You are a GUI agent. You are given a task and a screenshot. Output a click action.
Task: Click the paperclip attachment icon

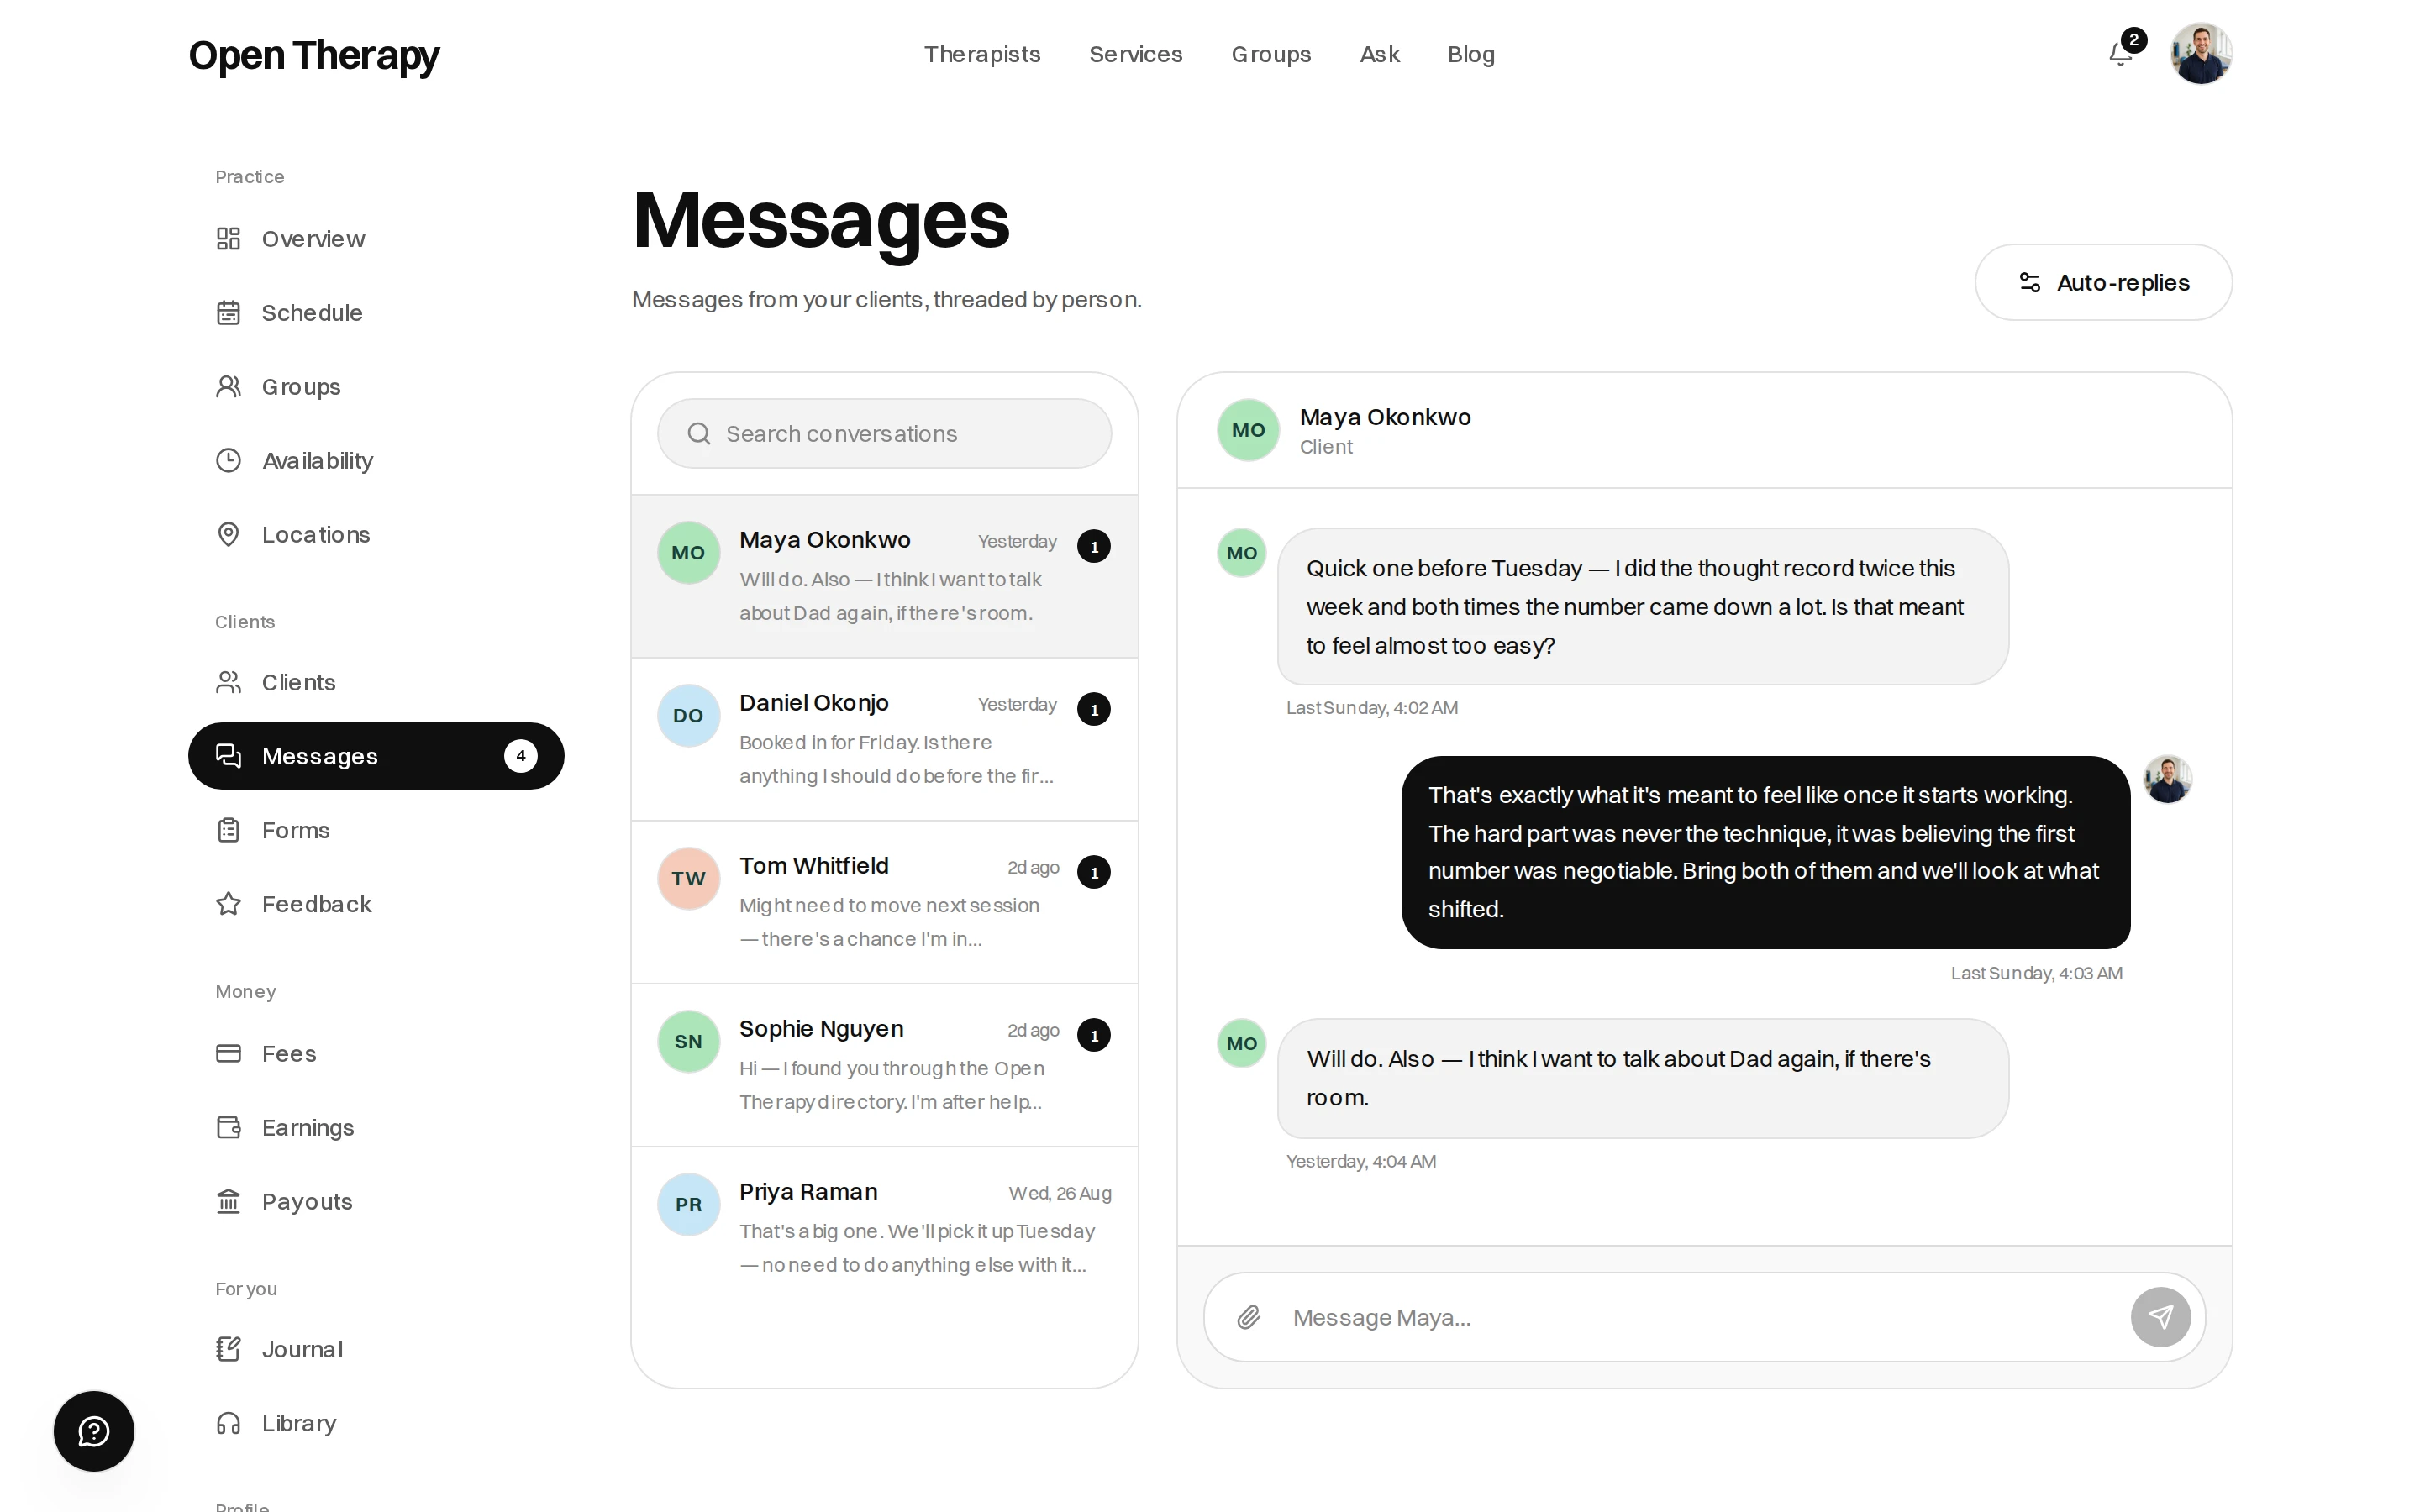click(x=1248, y=1317)
